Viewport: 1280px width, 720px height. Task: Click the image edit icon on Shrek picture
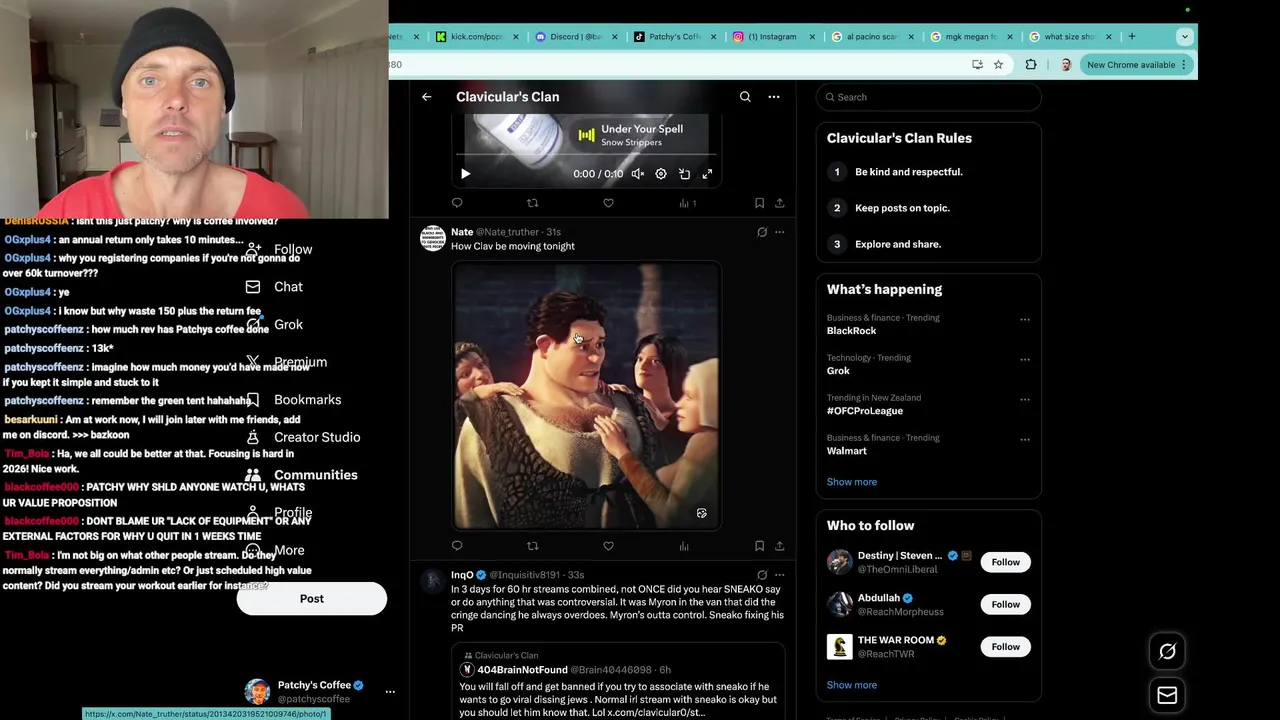701,513
